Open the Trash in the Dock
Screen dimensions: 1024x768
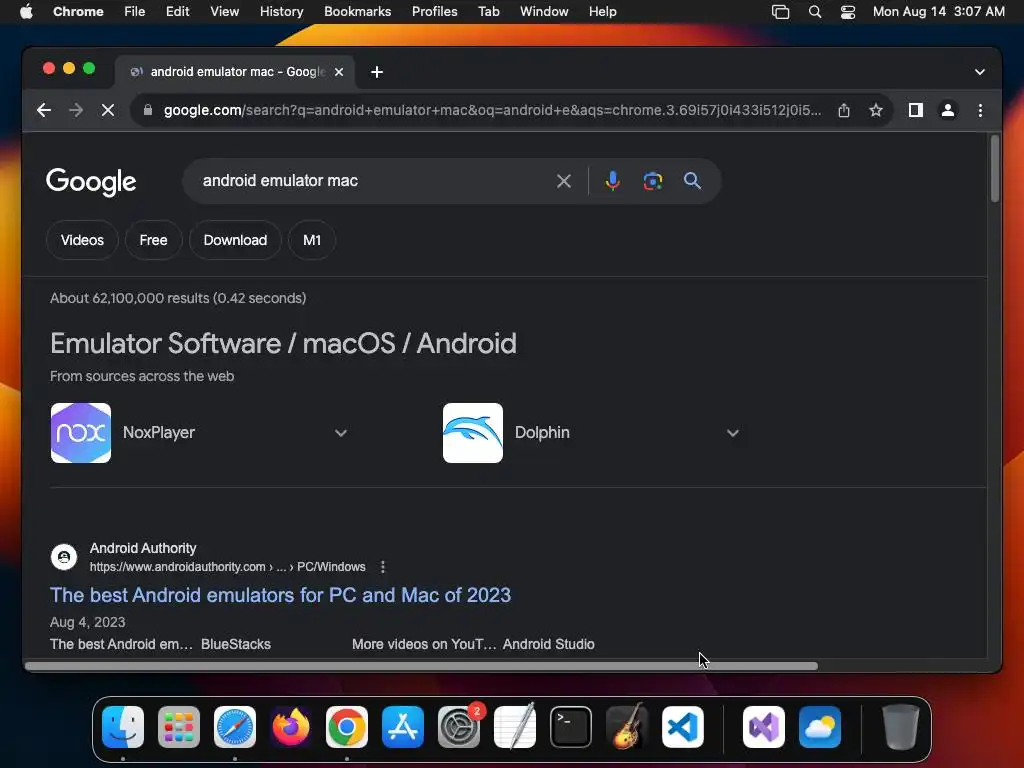tap(901, 727)
